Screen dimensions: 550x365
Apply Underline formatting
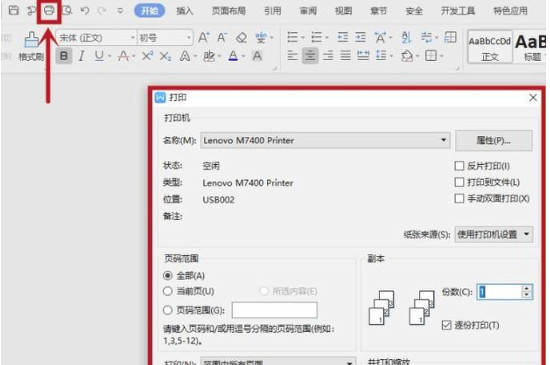99,56
